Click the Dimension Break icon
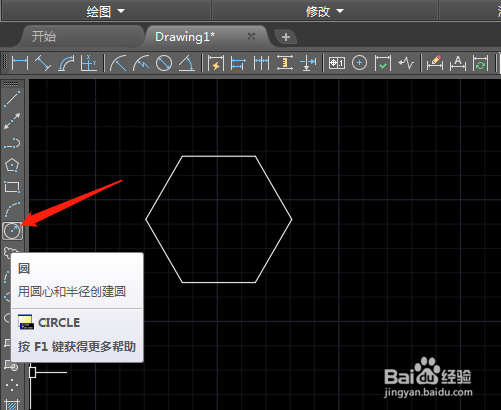 click(308, 63)
